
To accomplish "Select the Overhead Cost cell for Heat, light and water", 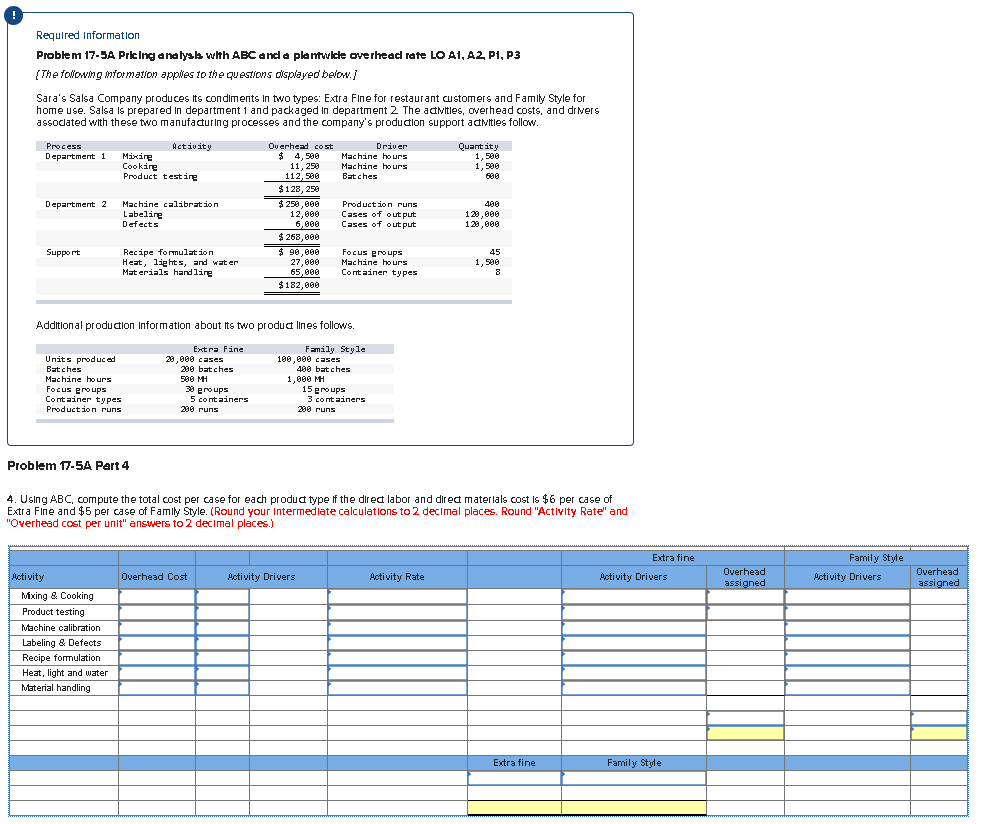I will tap(155, 672).
